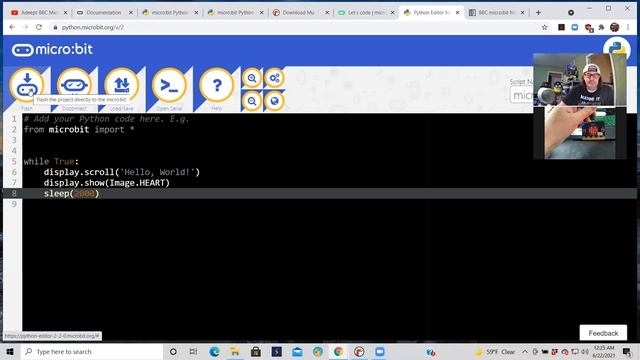Image resolution: width=640 pixels, height=360 pixels.
Task: Click the 'from microbit import *' line
Action: [79, 130]
